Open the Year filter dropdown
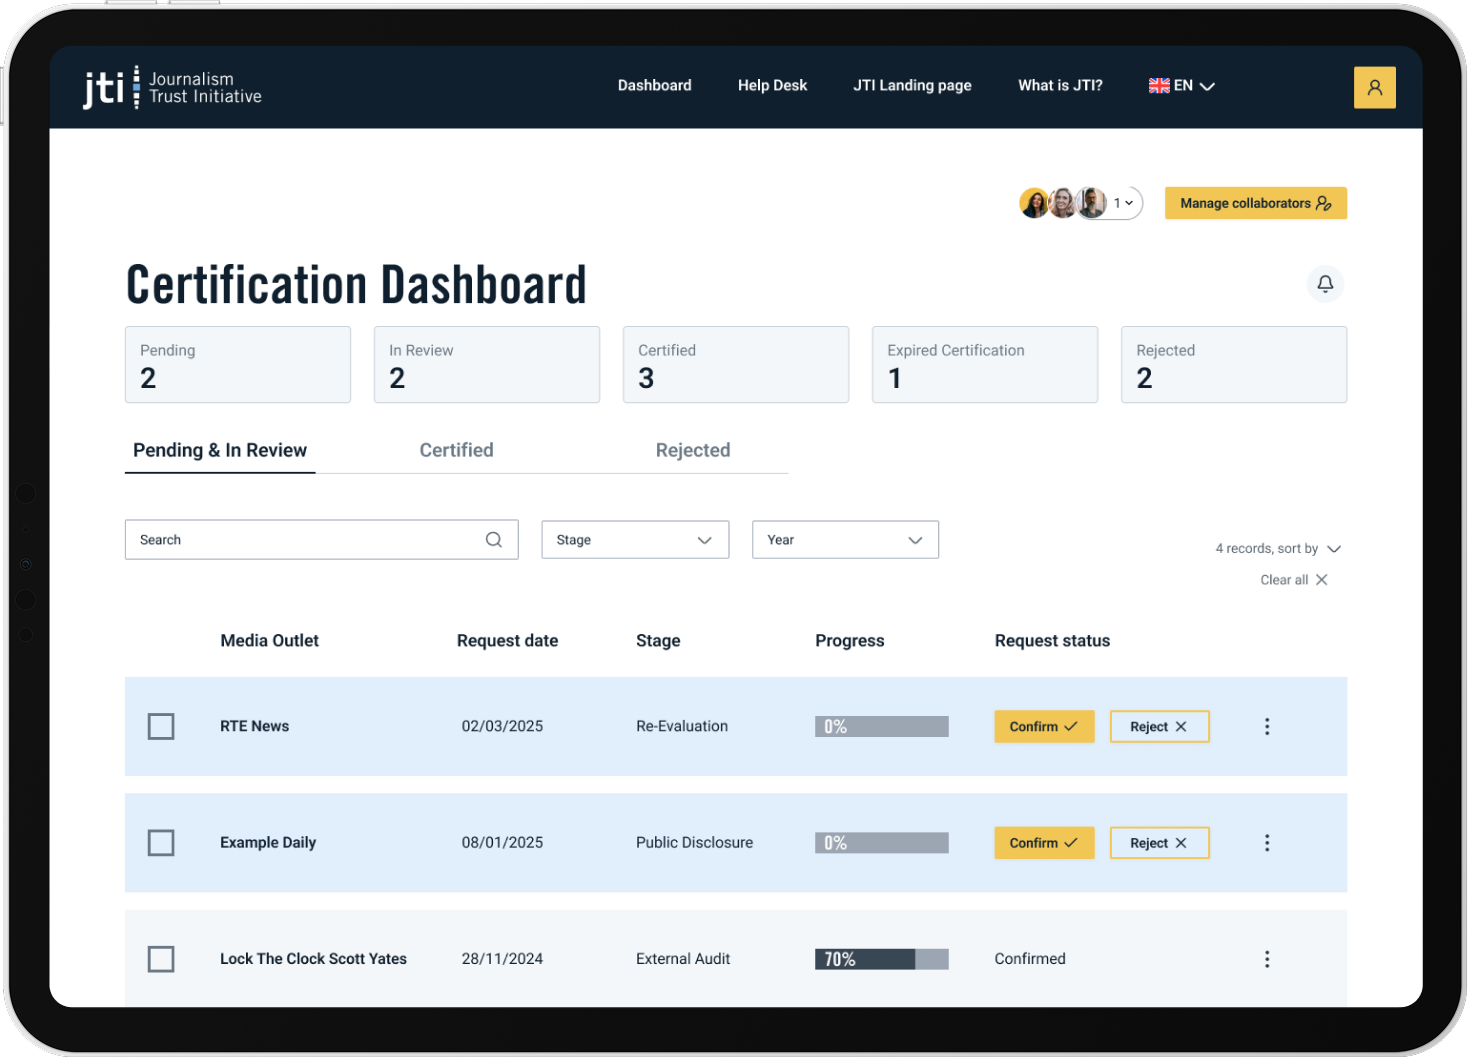Screen dimensions: 1468x1058 [845, 540]
